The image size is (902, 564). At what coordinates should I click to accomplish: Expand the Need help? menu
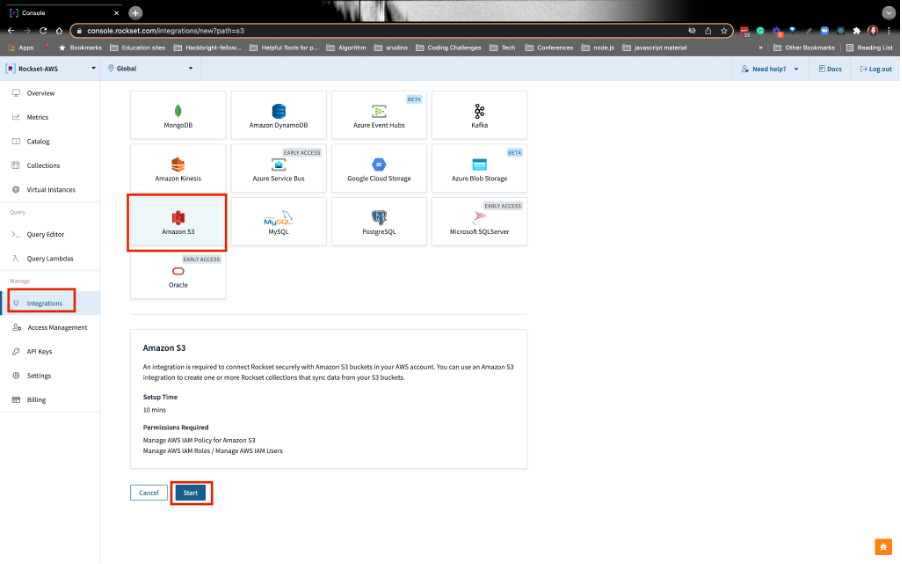click(770, 69)
